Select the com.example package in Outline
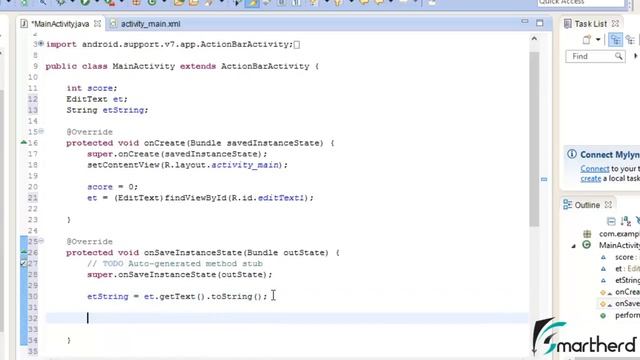 coord(619,234)
